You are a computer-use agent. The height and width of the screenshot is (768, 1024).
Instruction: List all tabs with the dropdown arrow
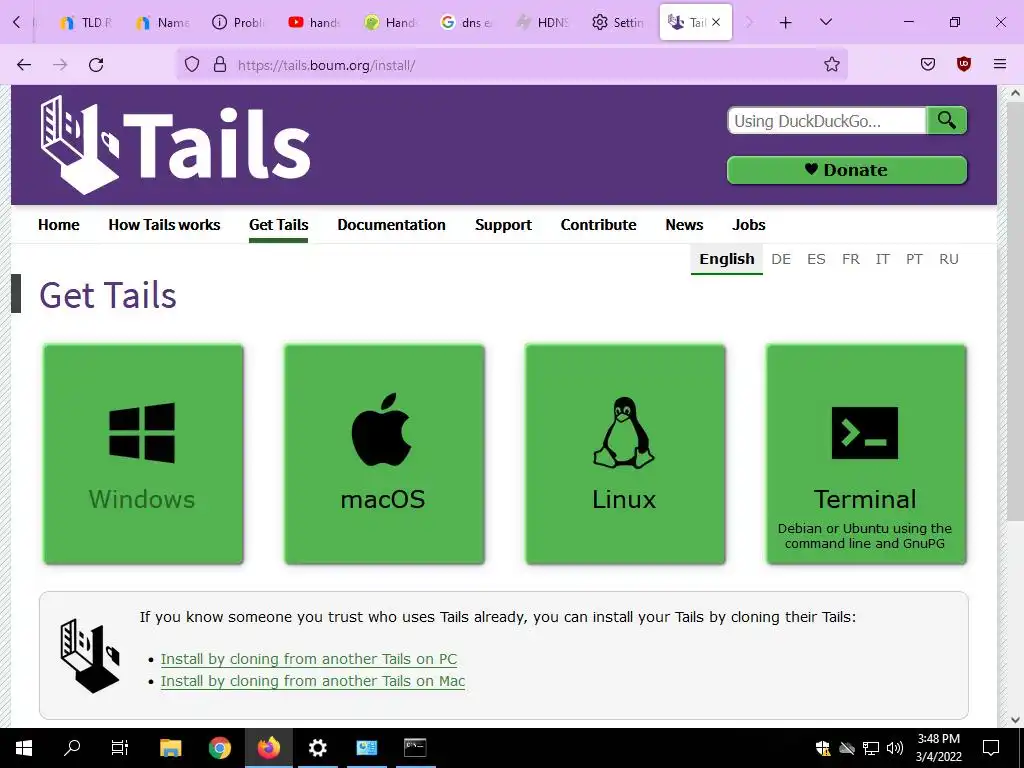(825, 22)
